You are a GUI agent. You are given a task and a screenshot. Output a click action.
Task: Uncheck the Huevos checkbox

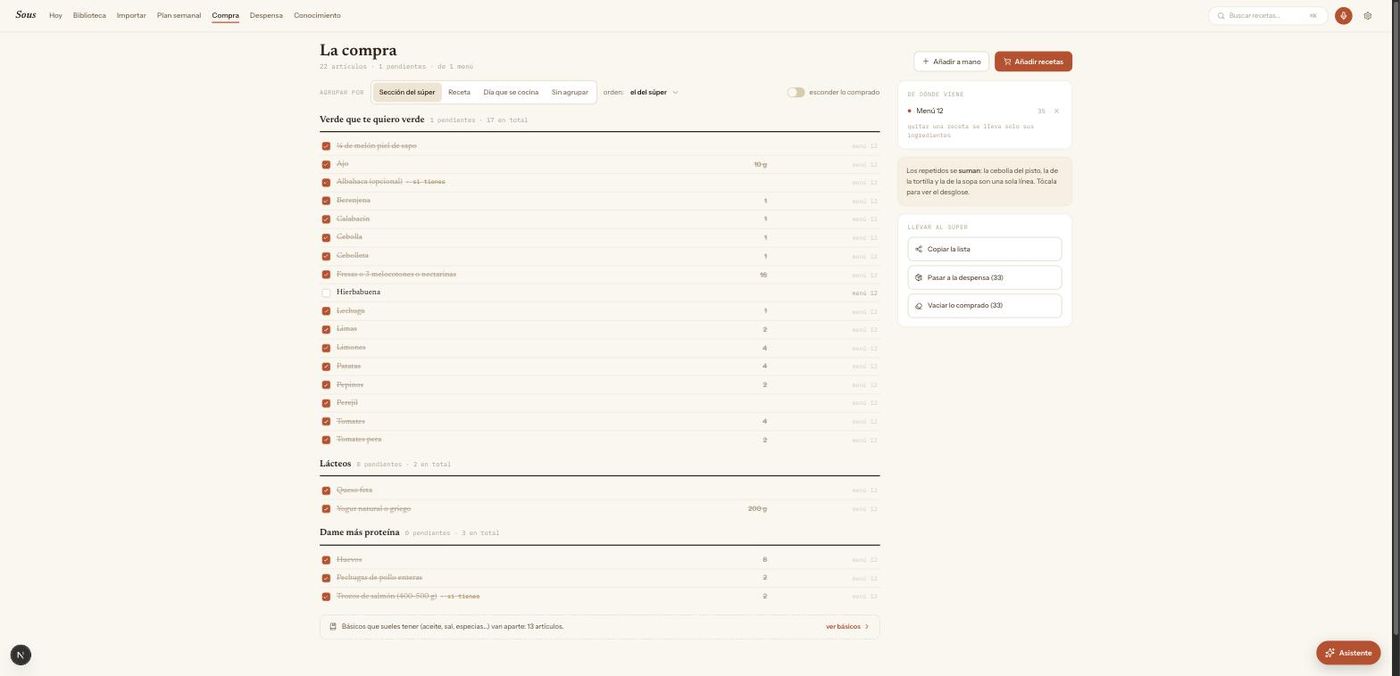pos(326,560)
